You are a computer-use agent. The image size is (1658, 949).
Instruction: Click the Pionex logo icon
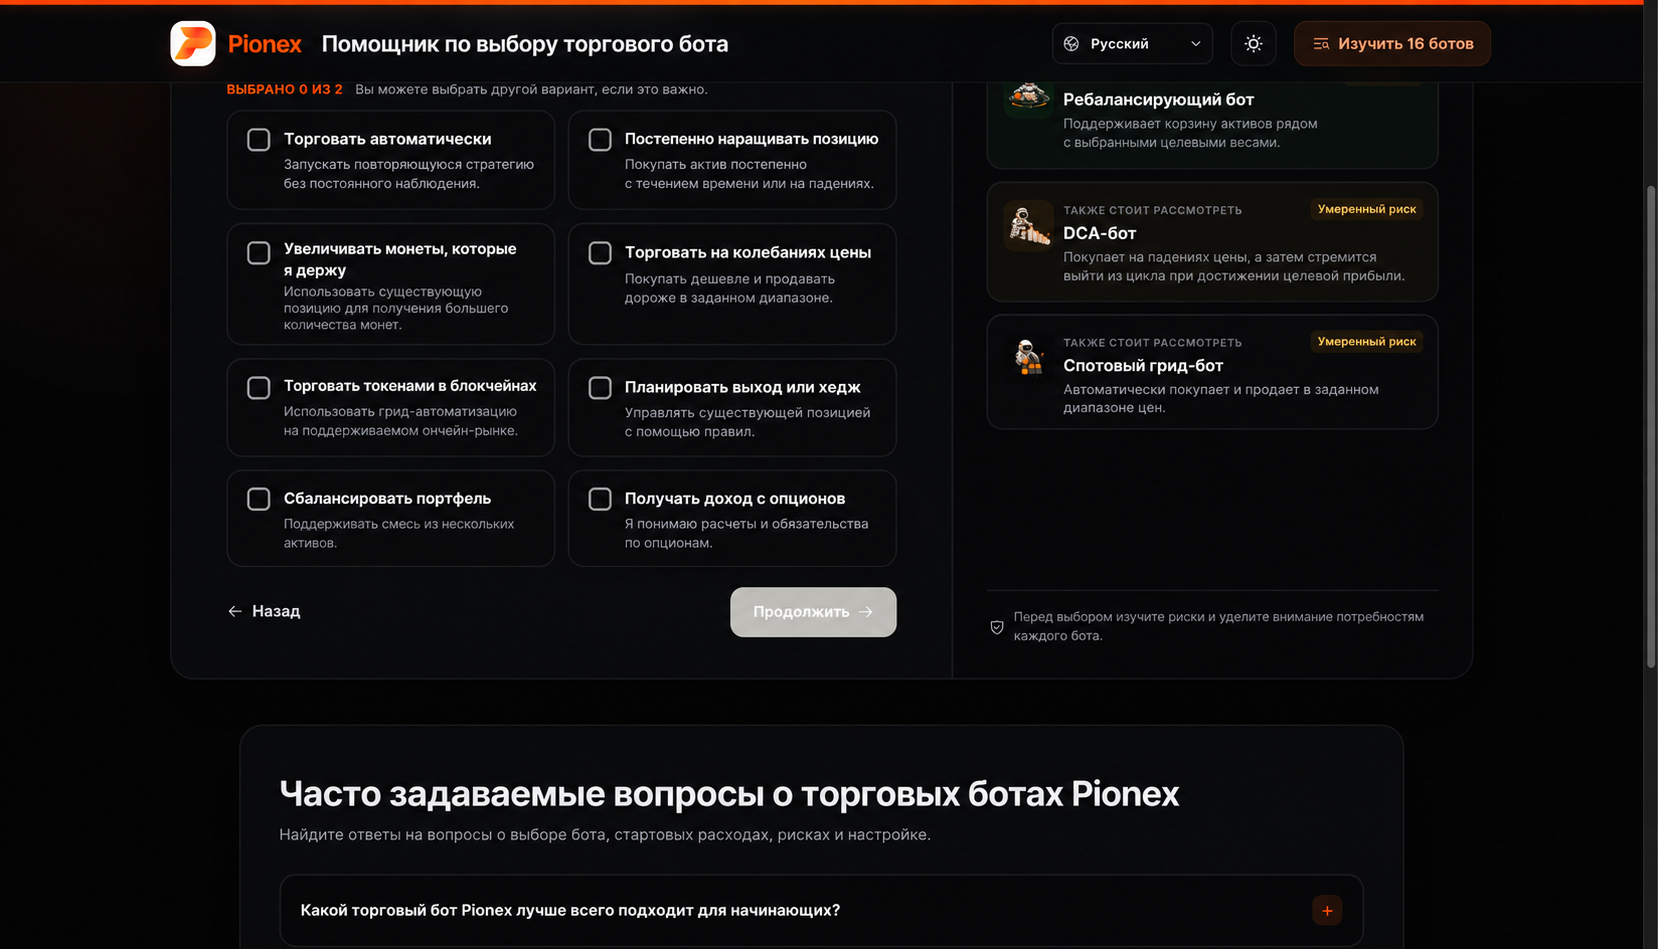(x=193, y=44)
